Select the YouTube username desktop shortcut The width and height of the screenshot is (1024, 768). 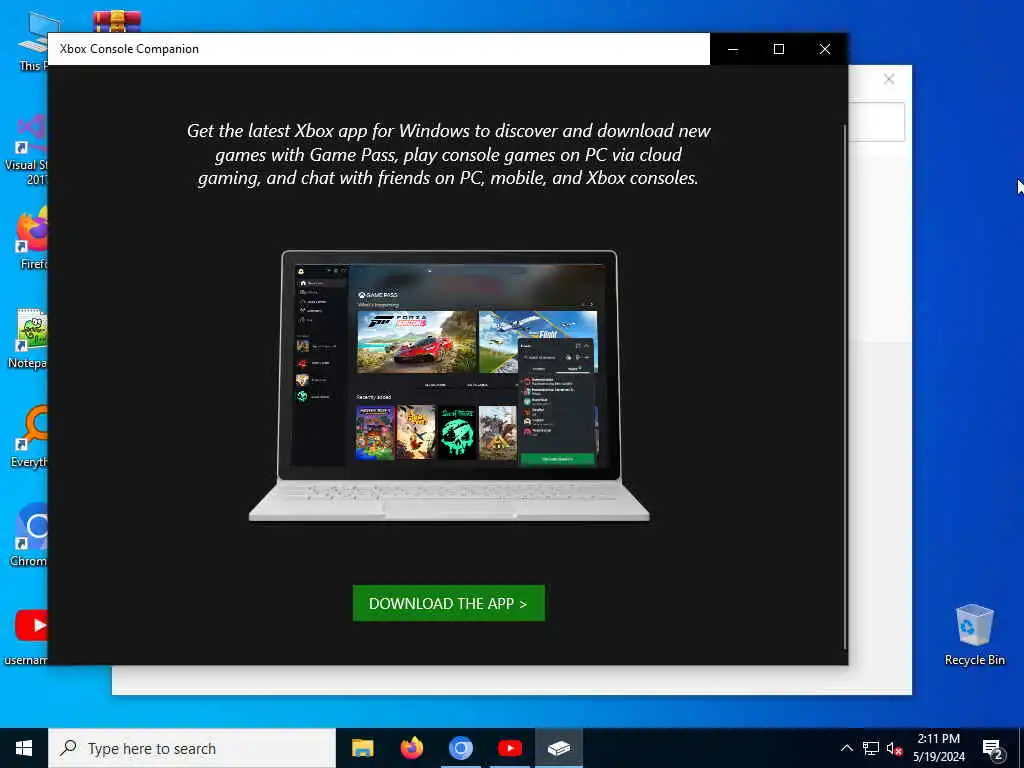click(x=27, y=635)
